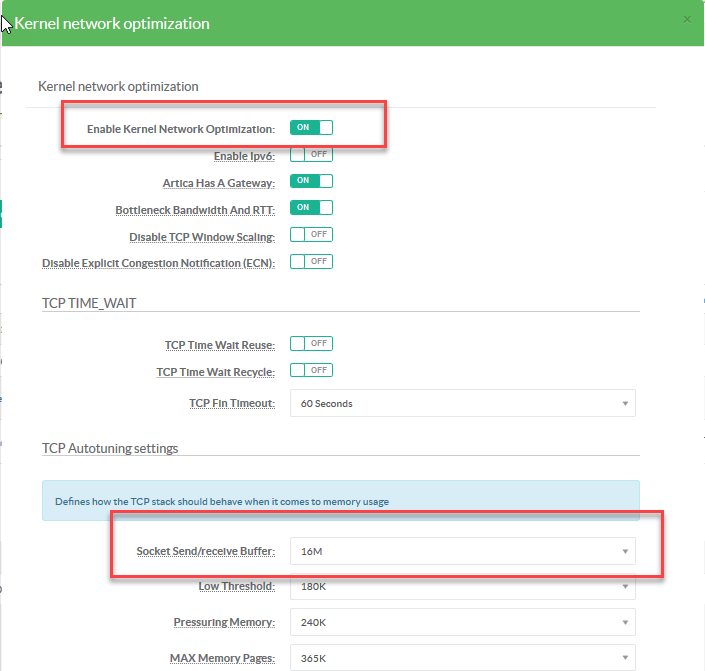Toggle Disable Explicit Congestion Notification switch
Screen dimensions: 705x671
click(x=311, y=261)
